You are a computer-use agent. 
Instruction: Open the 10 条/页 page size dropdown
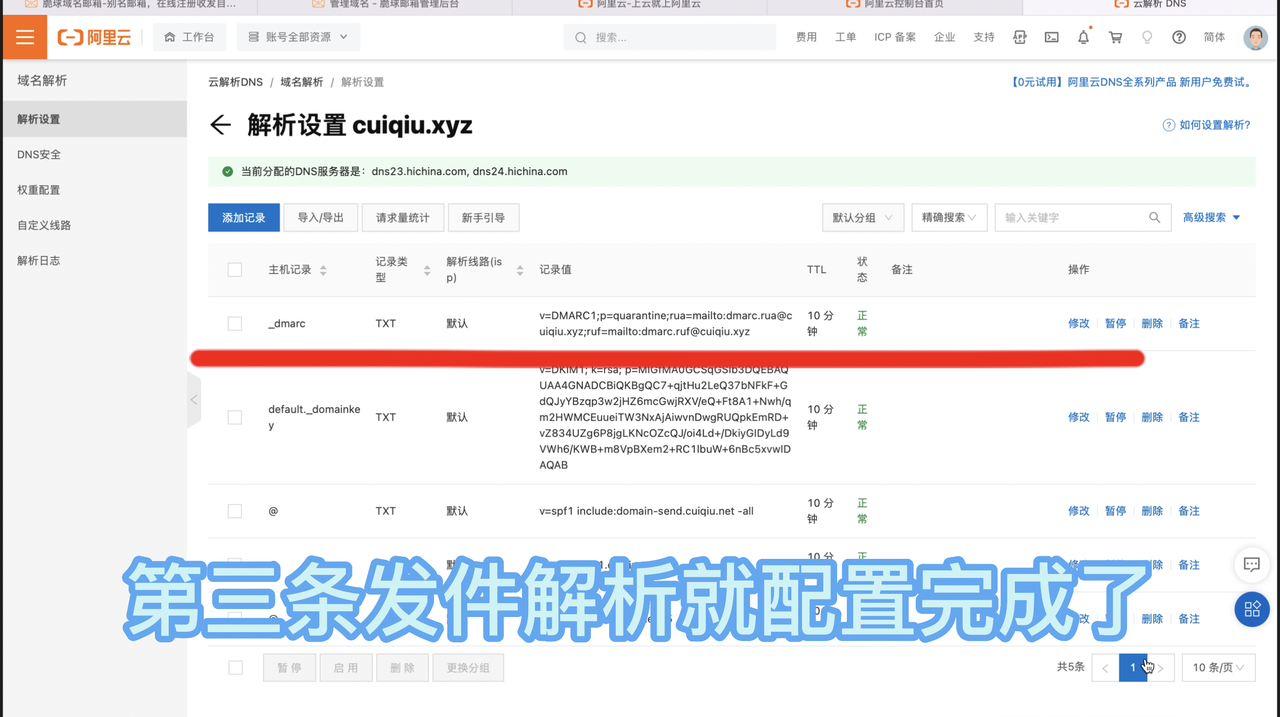pos(1218,668)
